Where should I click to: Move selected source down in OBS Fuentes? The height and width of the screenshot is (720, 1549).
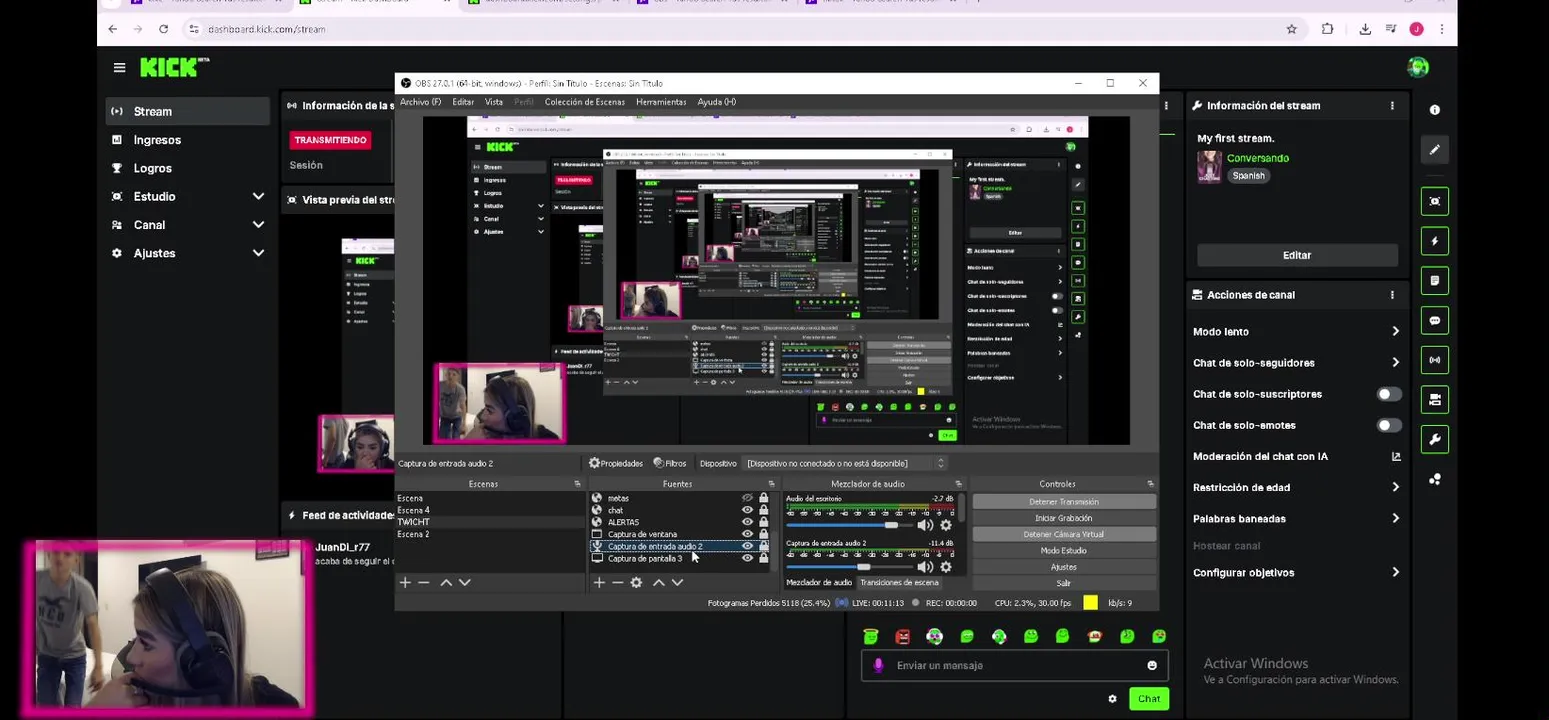tap(677, 583)
